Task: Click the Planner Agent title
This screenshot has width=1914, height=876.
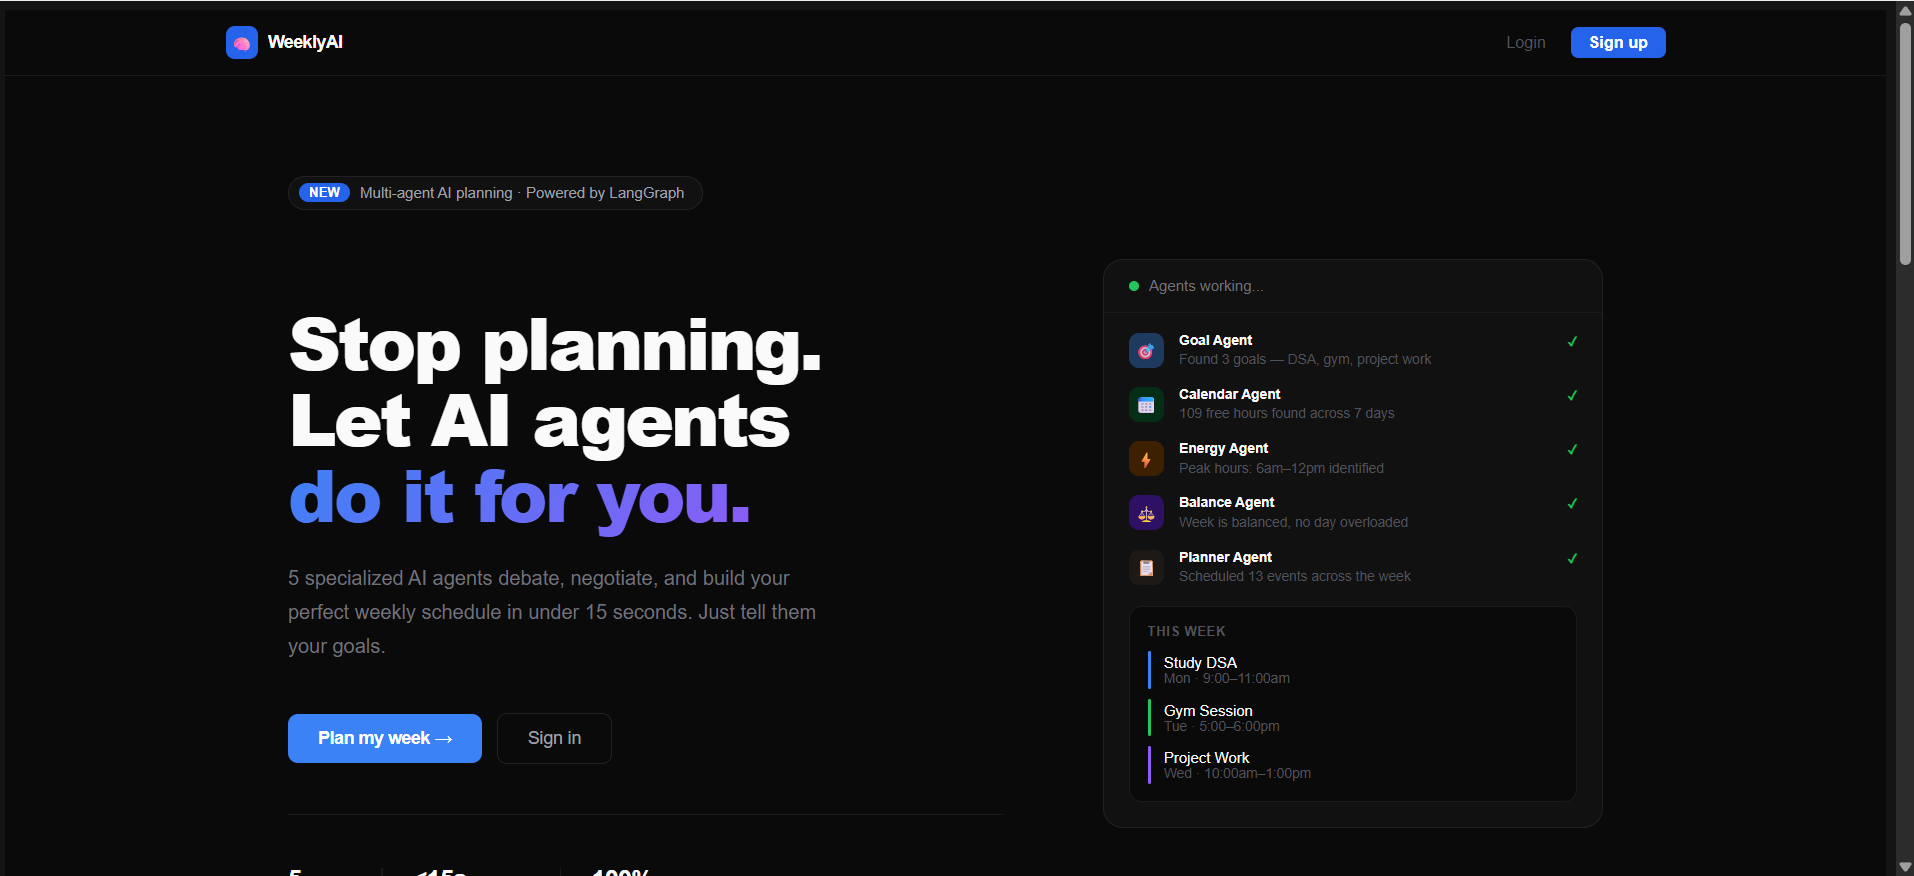Action: coord(1225,557)
